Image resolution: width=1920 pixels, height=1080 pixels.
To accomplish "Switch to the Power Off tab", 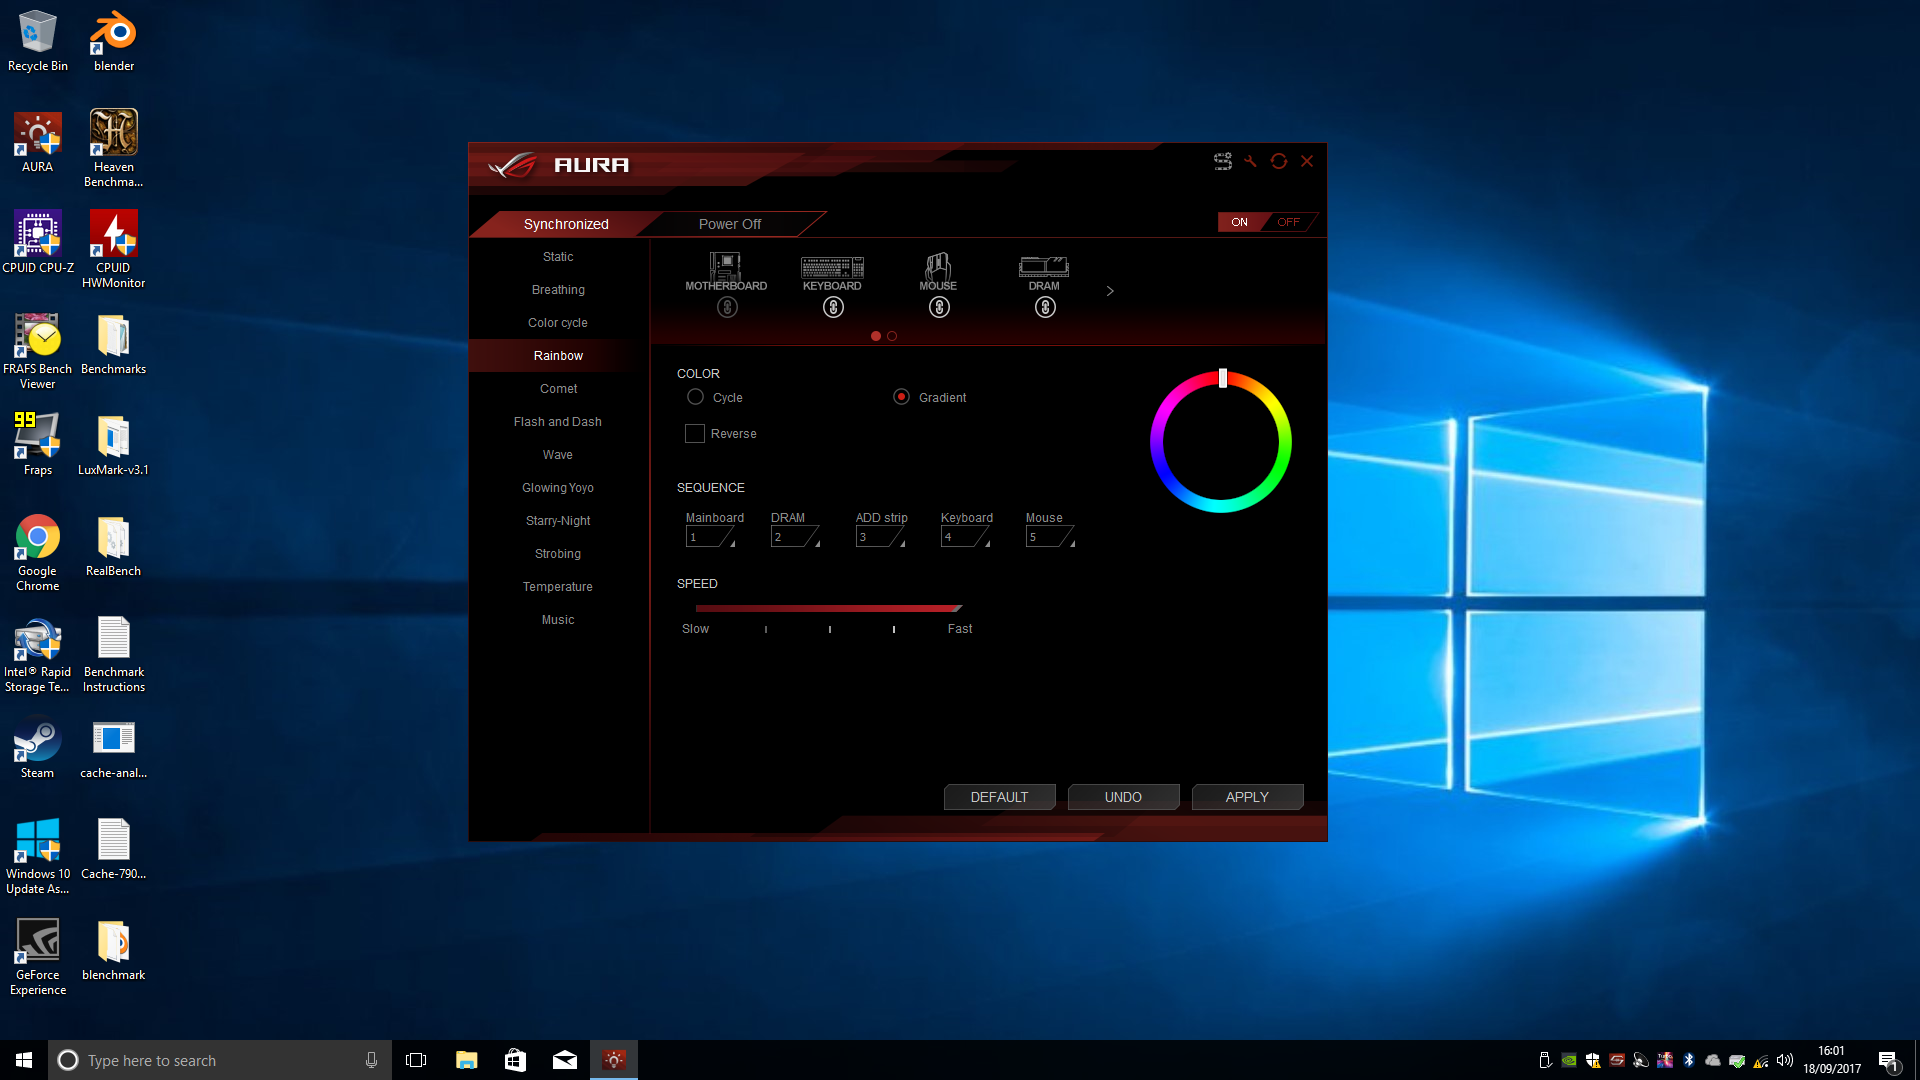I will coord(729,223).
